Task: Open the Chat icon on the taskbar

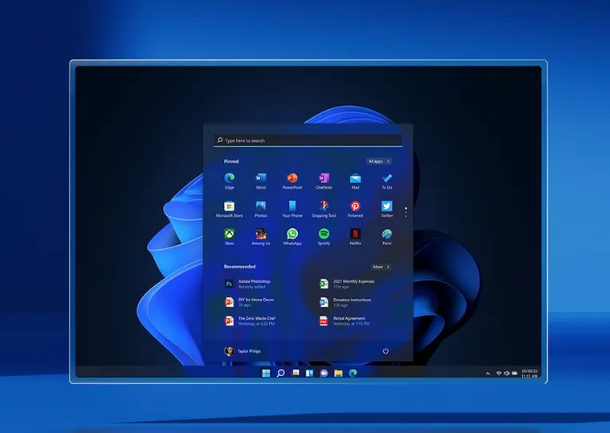Action: click(324, 373)
